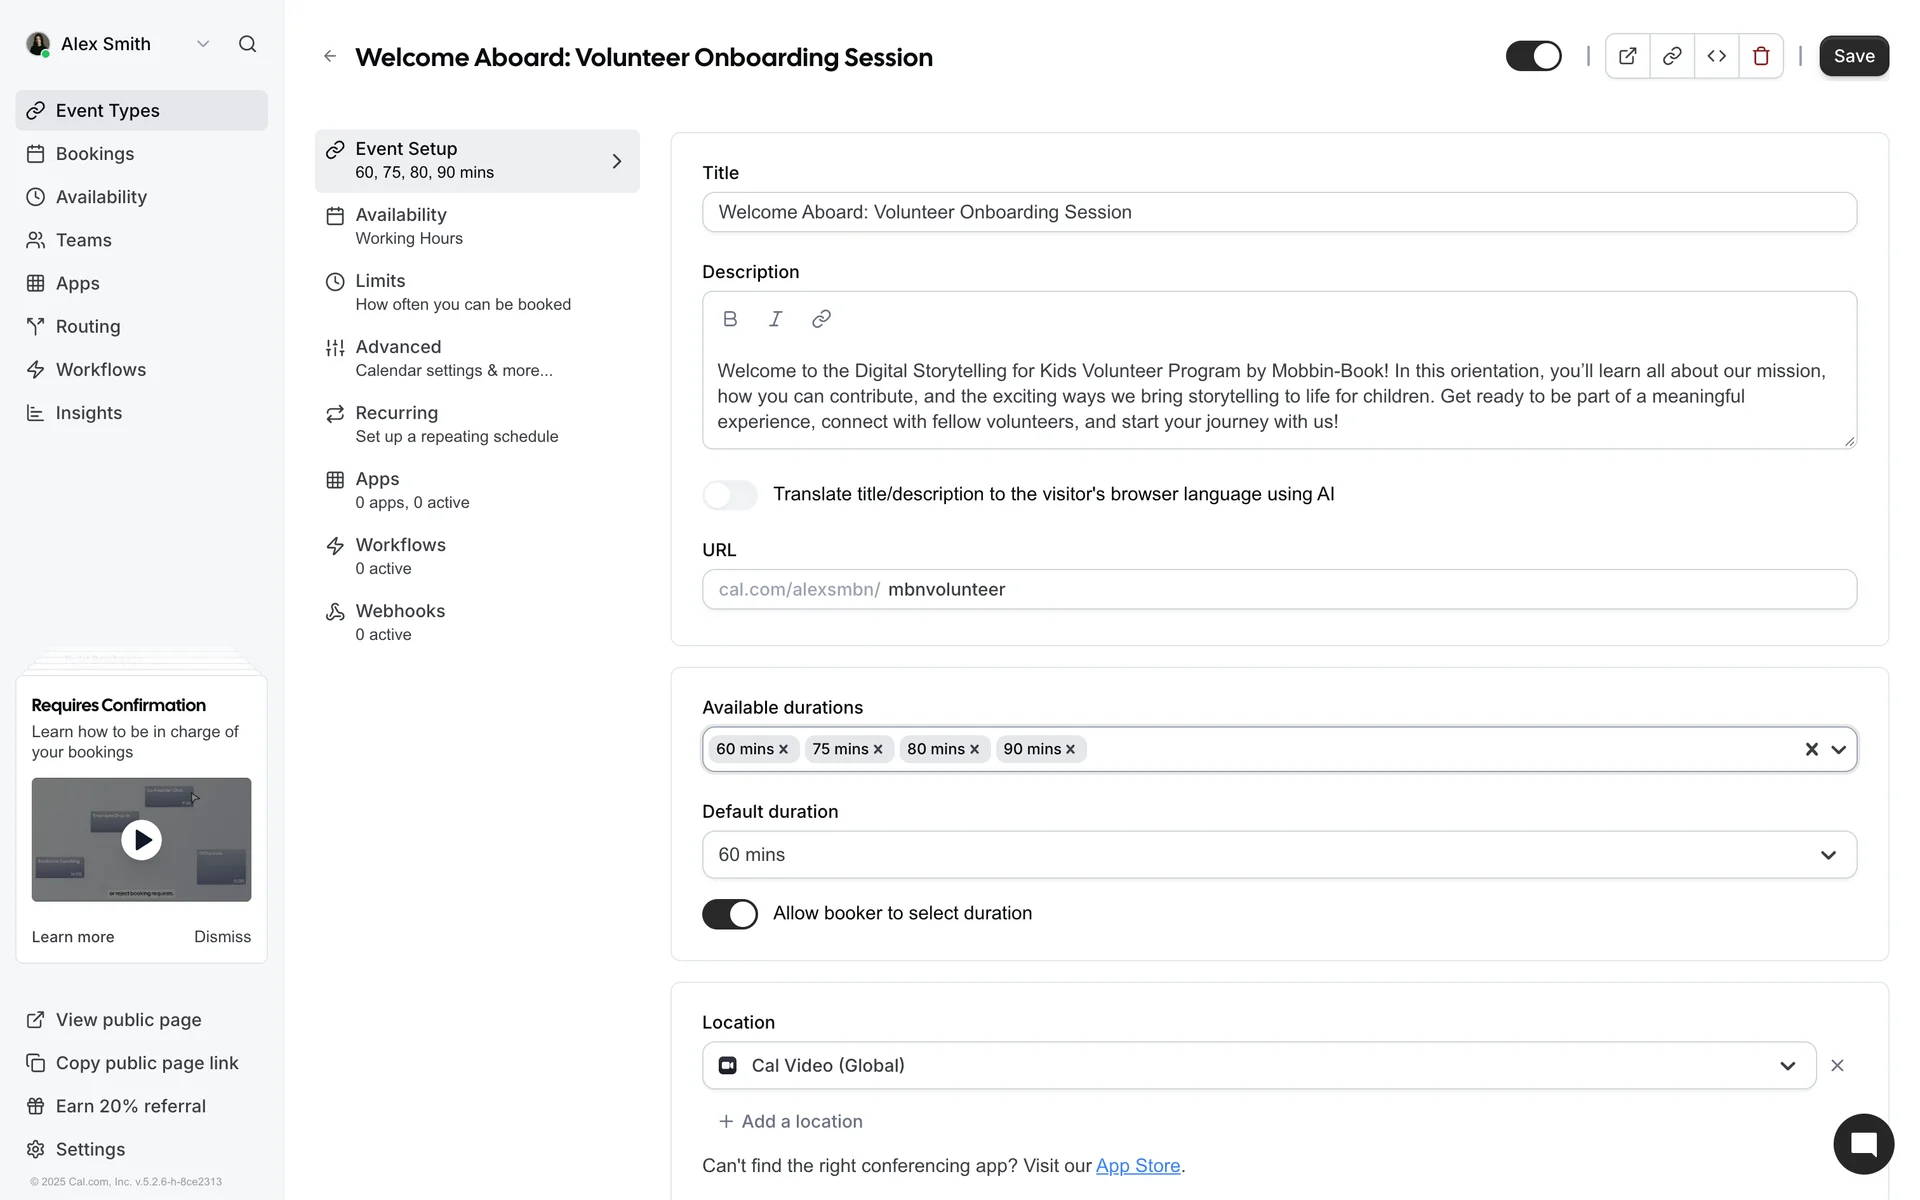
Task: Click the insert link icon in Description
Action: point(821,319)
